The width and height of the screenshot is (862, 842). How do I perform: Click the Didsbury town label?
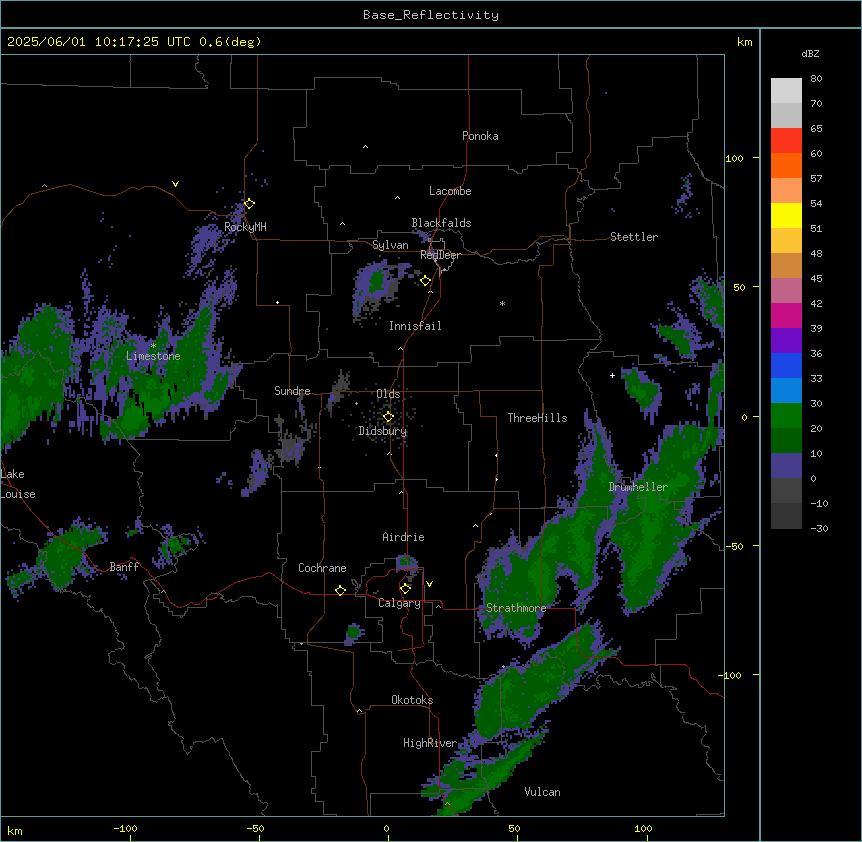pos(383,431)
